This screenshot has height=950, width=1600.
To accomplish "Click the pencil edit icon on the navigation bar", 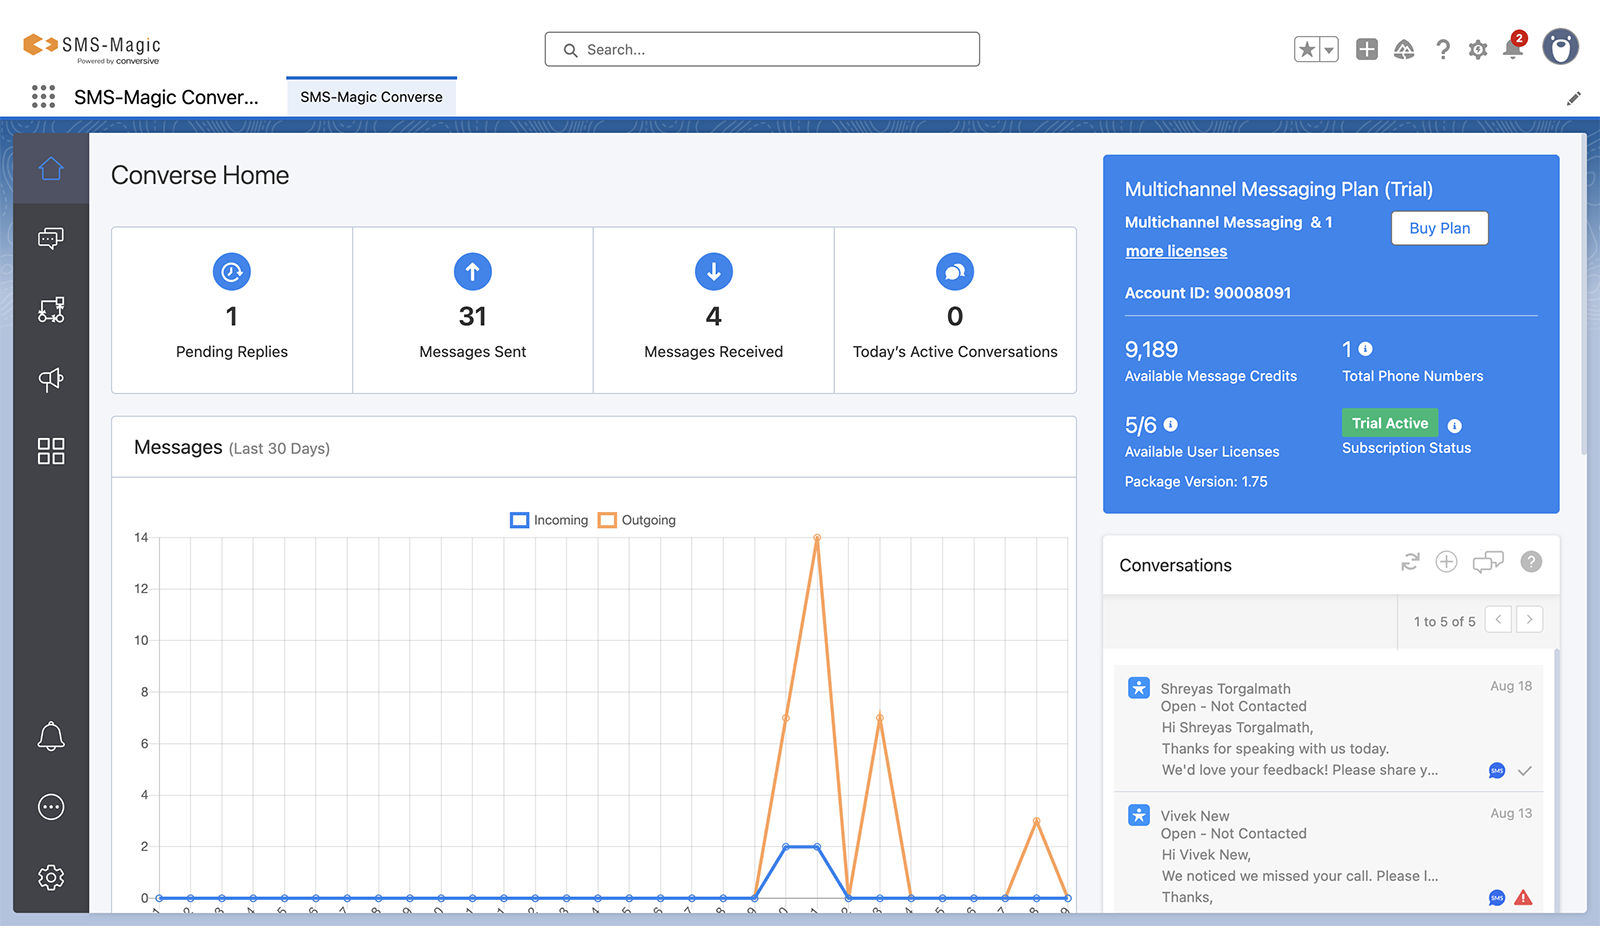I will click(x=1574, y=98).
